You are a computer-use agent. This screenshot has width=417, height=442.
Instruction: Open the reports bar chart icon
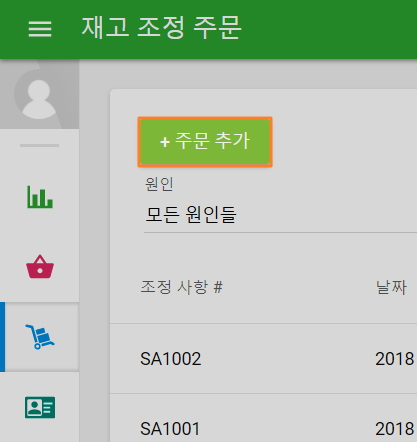[40, 197]
